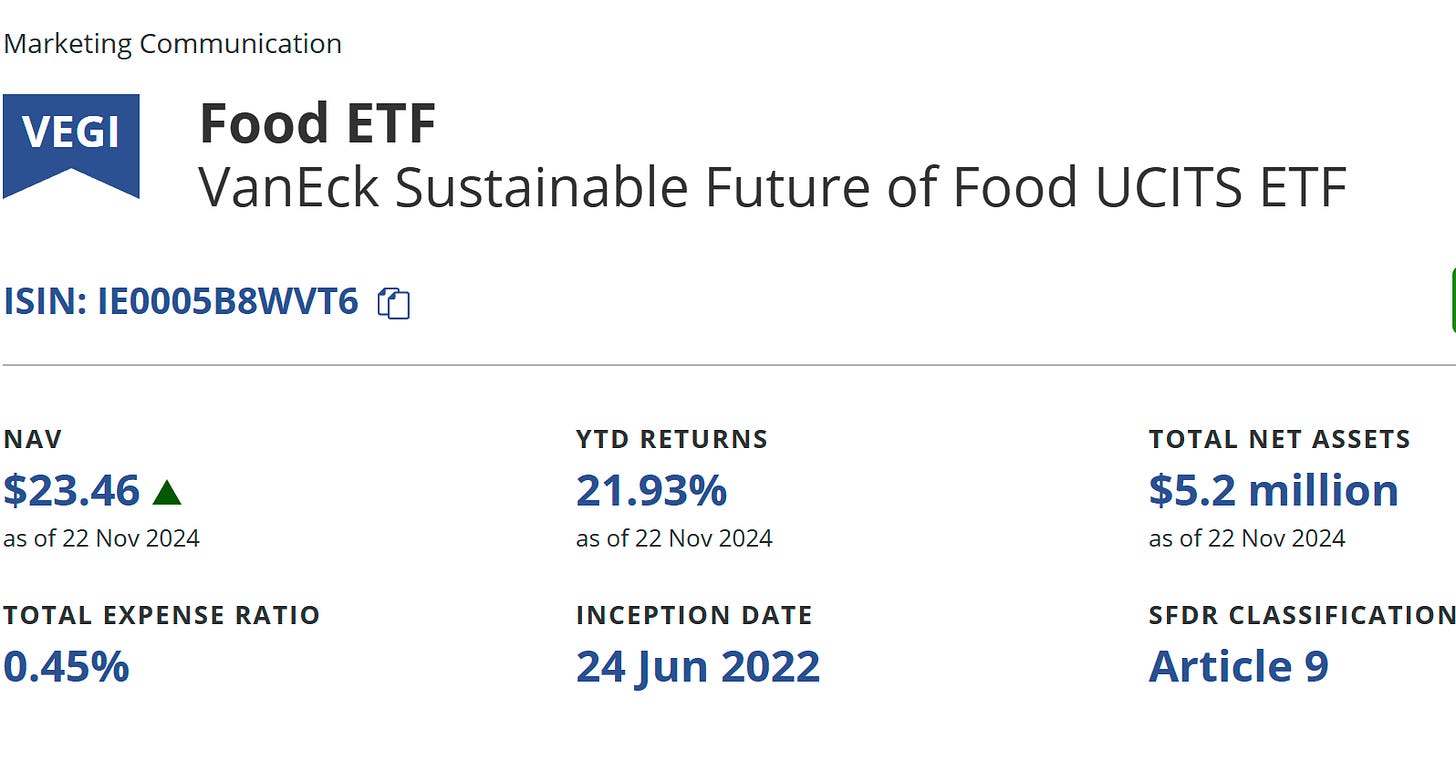The width and height of the screenshot is (1456, 763).
Task: Select the ISIN code IE0005B8WVT6
Action: click(x=228, y=301)
